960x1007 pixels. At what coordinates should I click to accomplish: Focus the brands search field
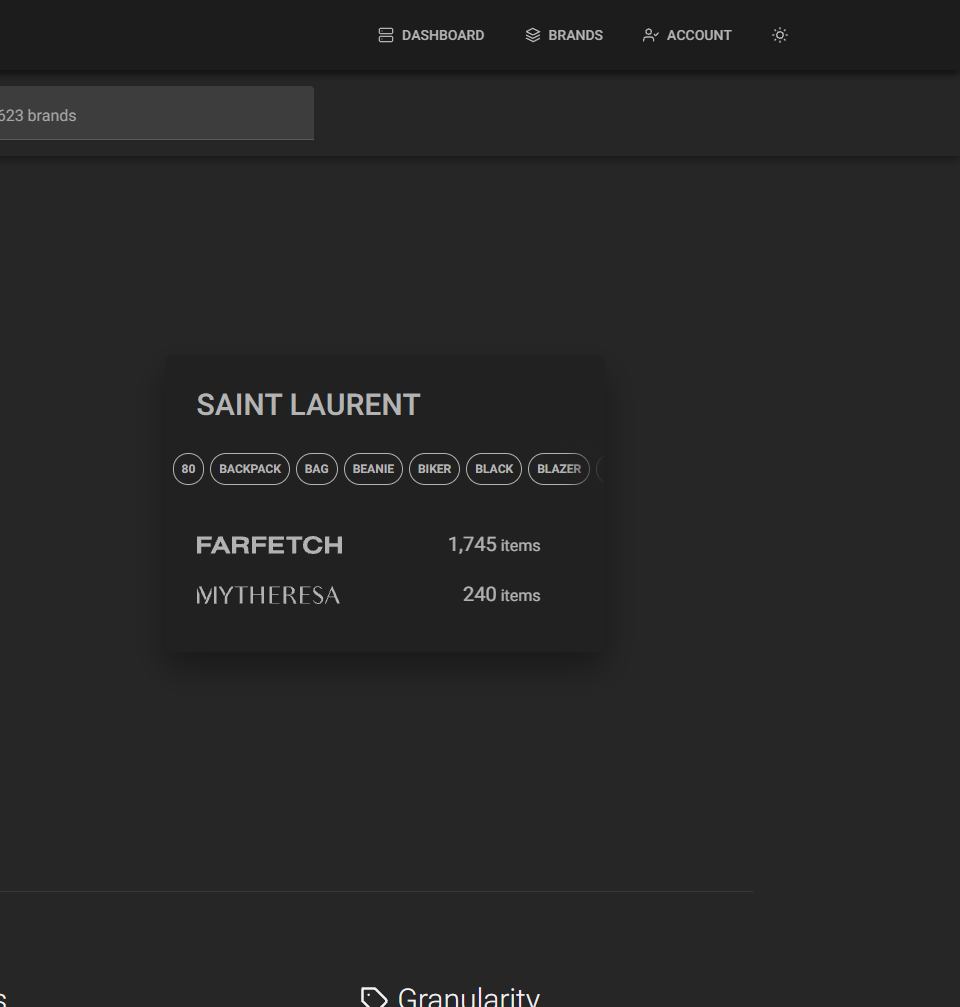157,113
